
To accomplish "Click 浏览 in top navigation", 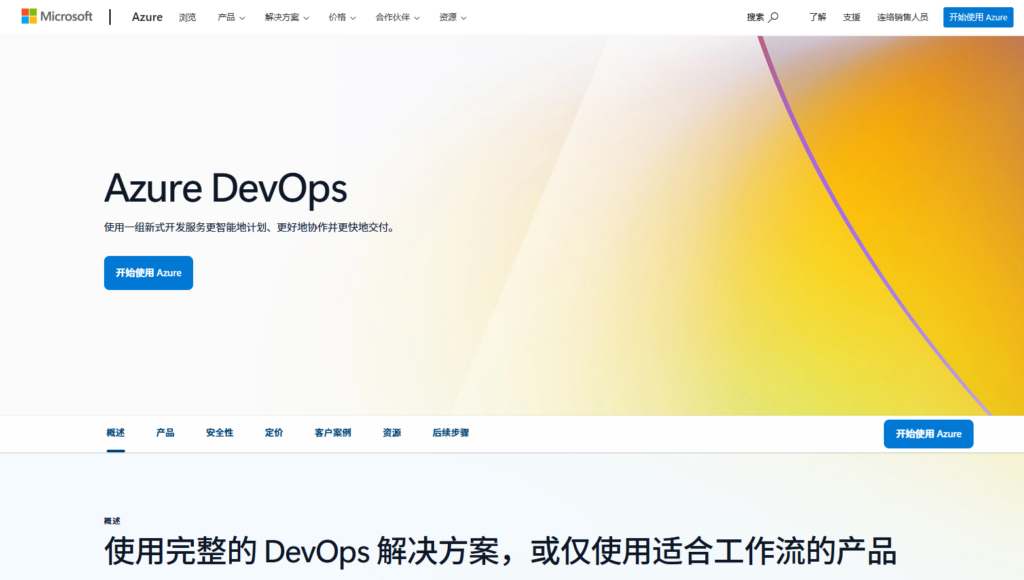I will click(187, 17).
